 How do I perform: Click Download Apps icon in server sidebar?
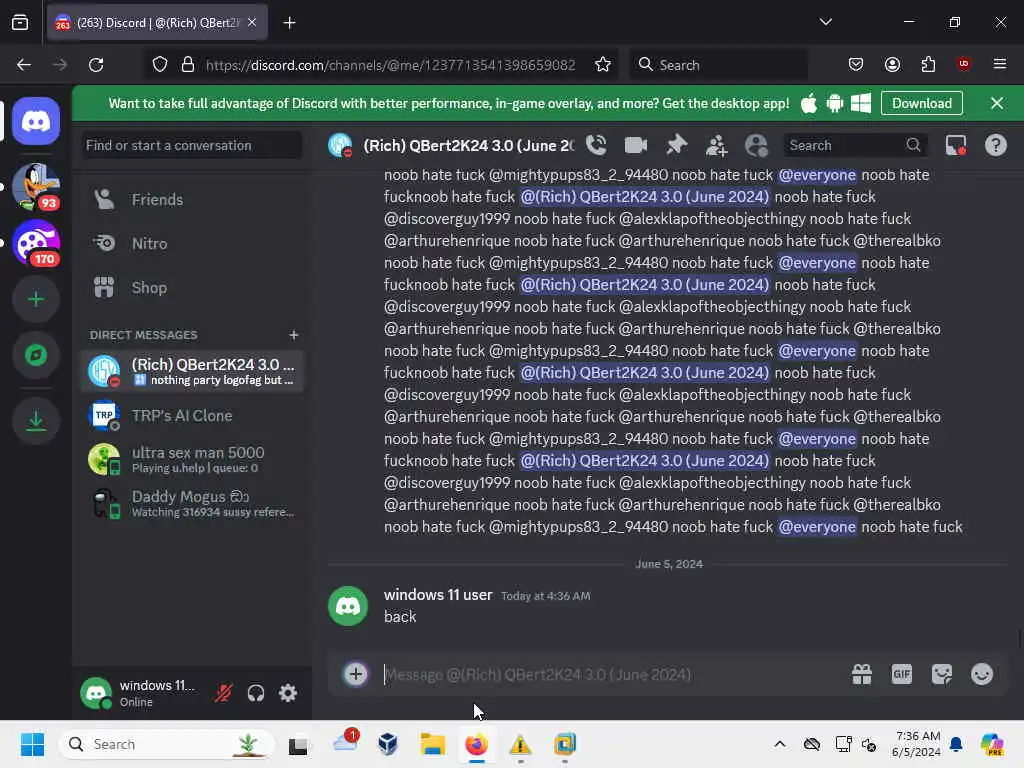[36, 421]
